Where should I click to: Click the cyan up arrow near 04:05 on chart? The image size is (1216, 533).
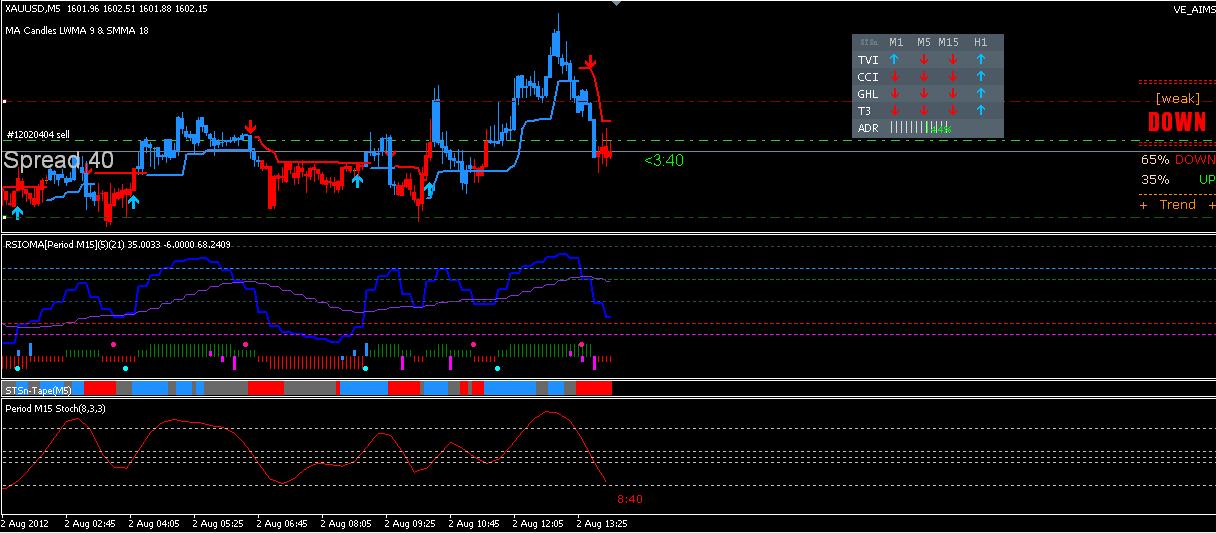tap(132, 202)
